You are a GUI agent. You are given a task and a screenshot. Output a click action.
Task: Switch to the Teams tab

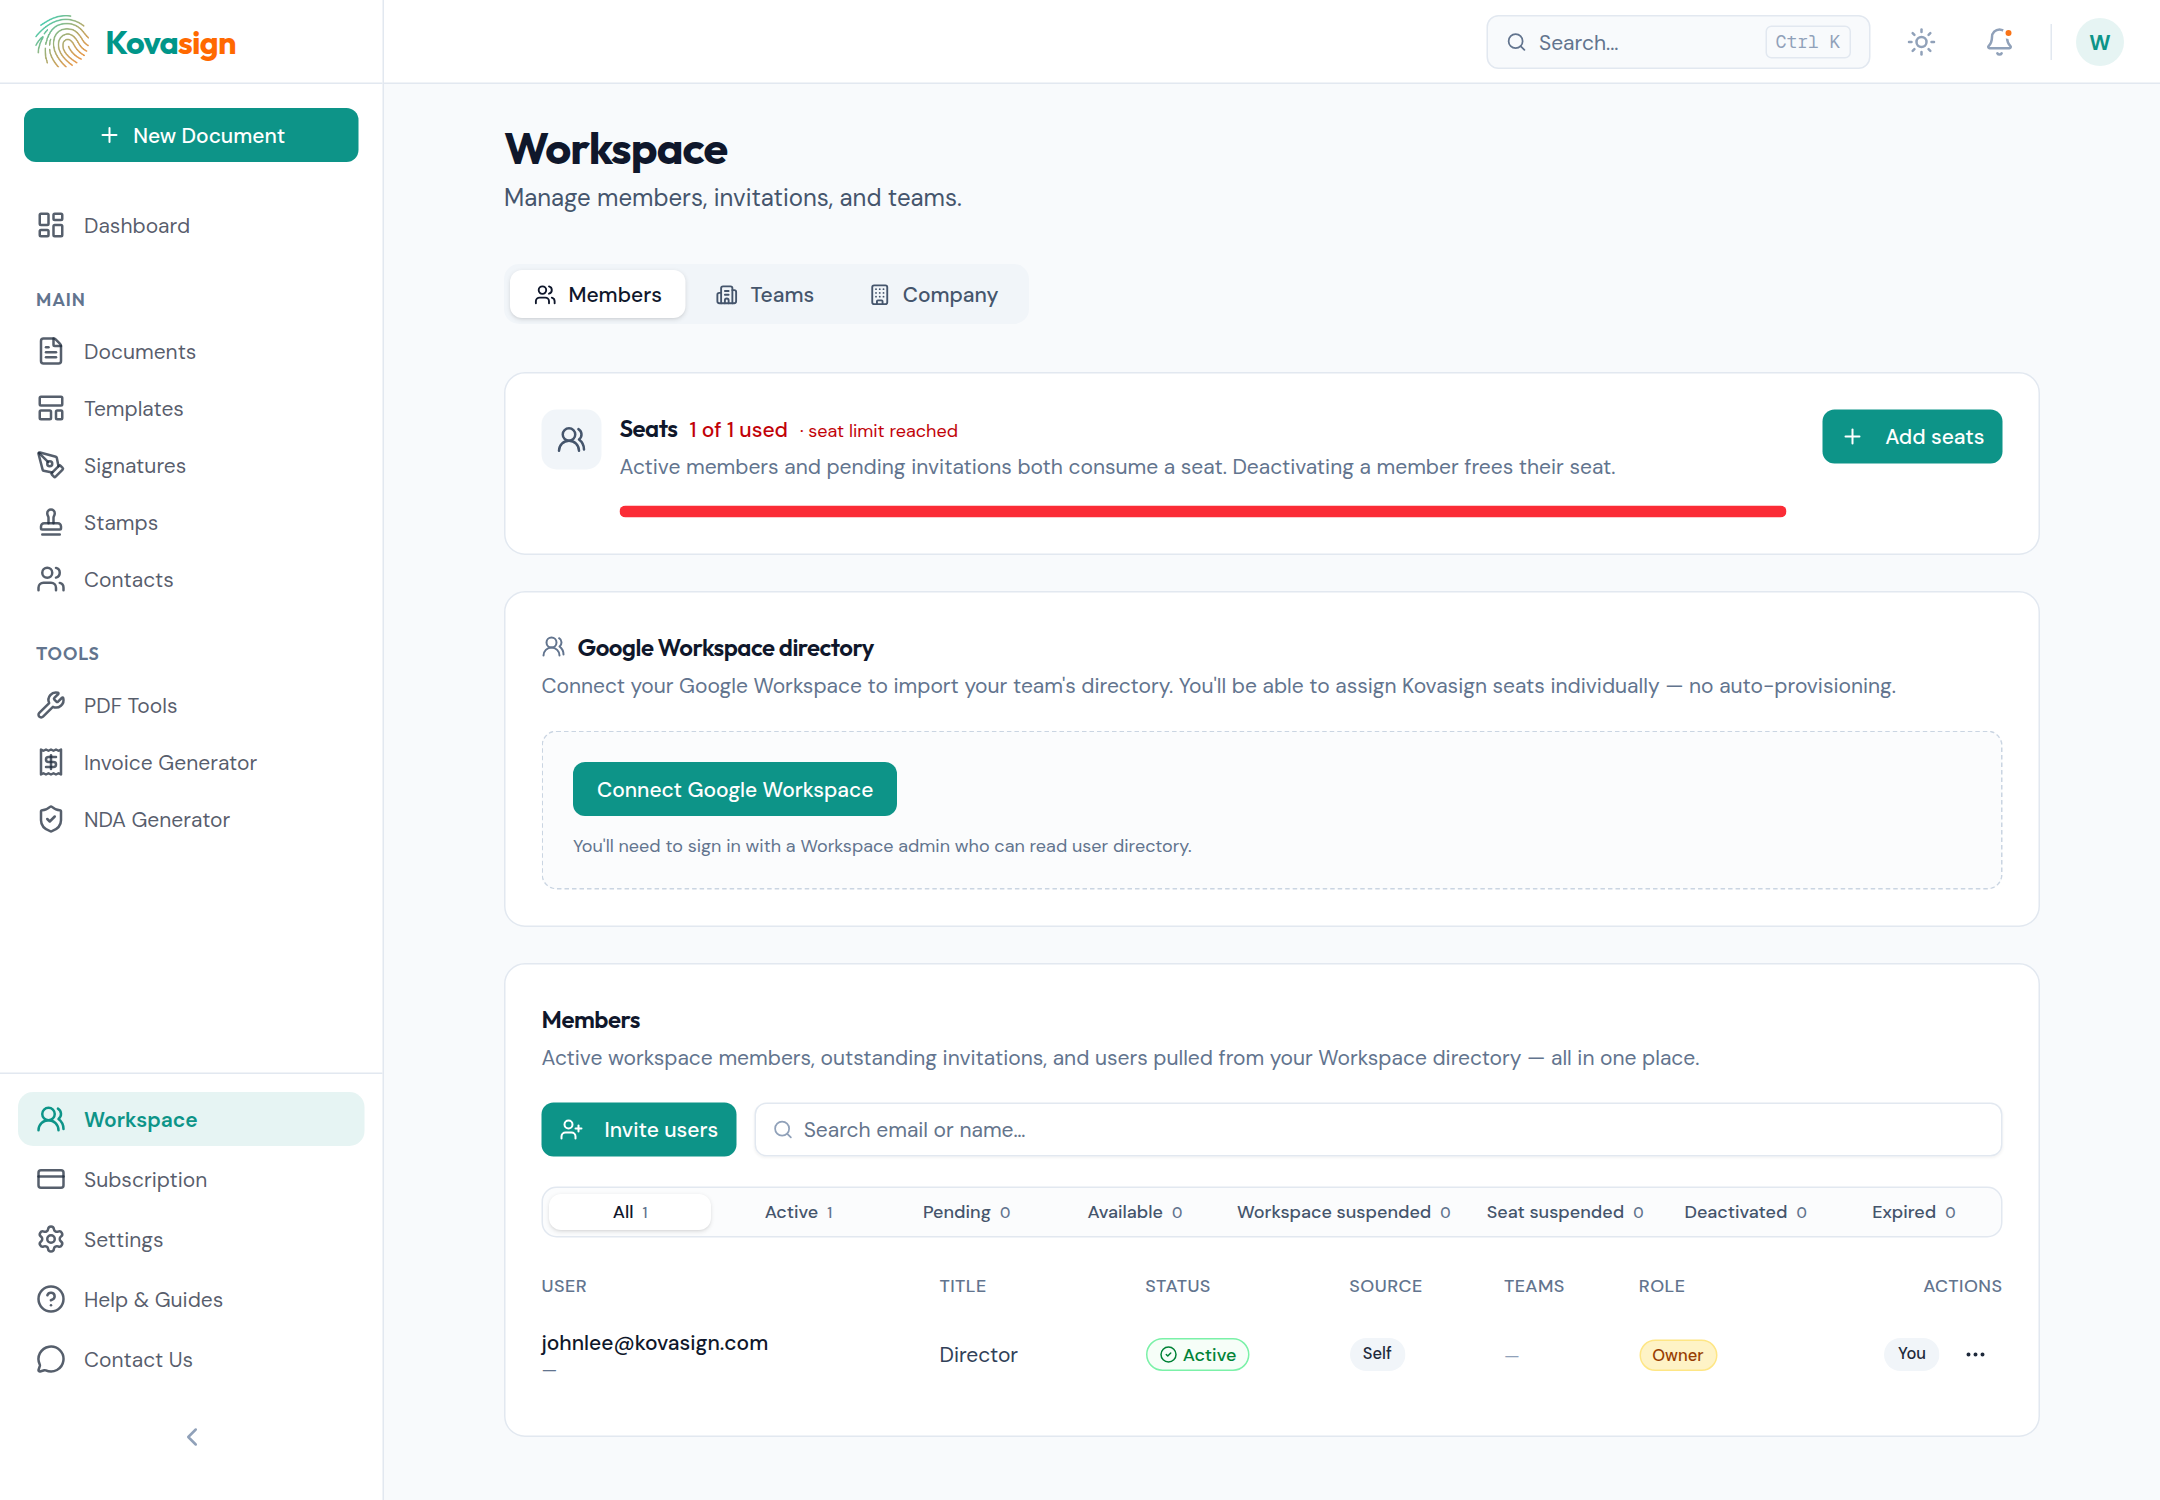click(x=765, y=295)
